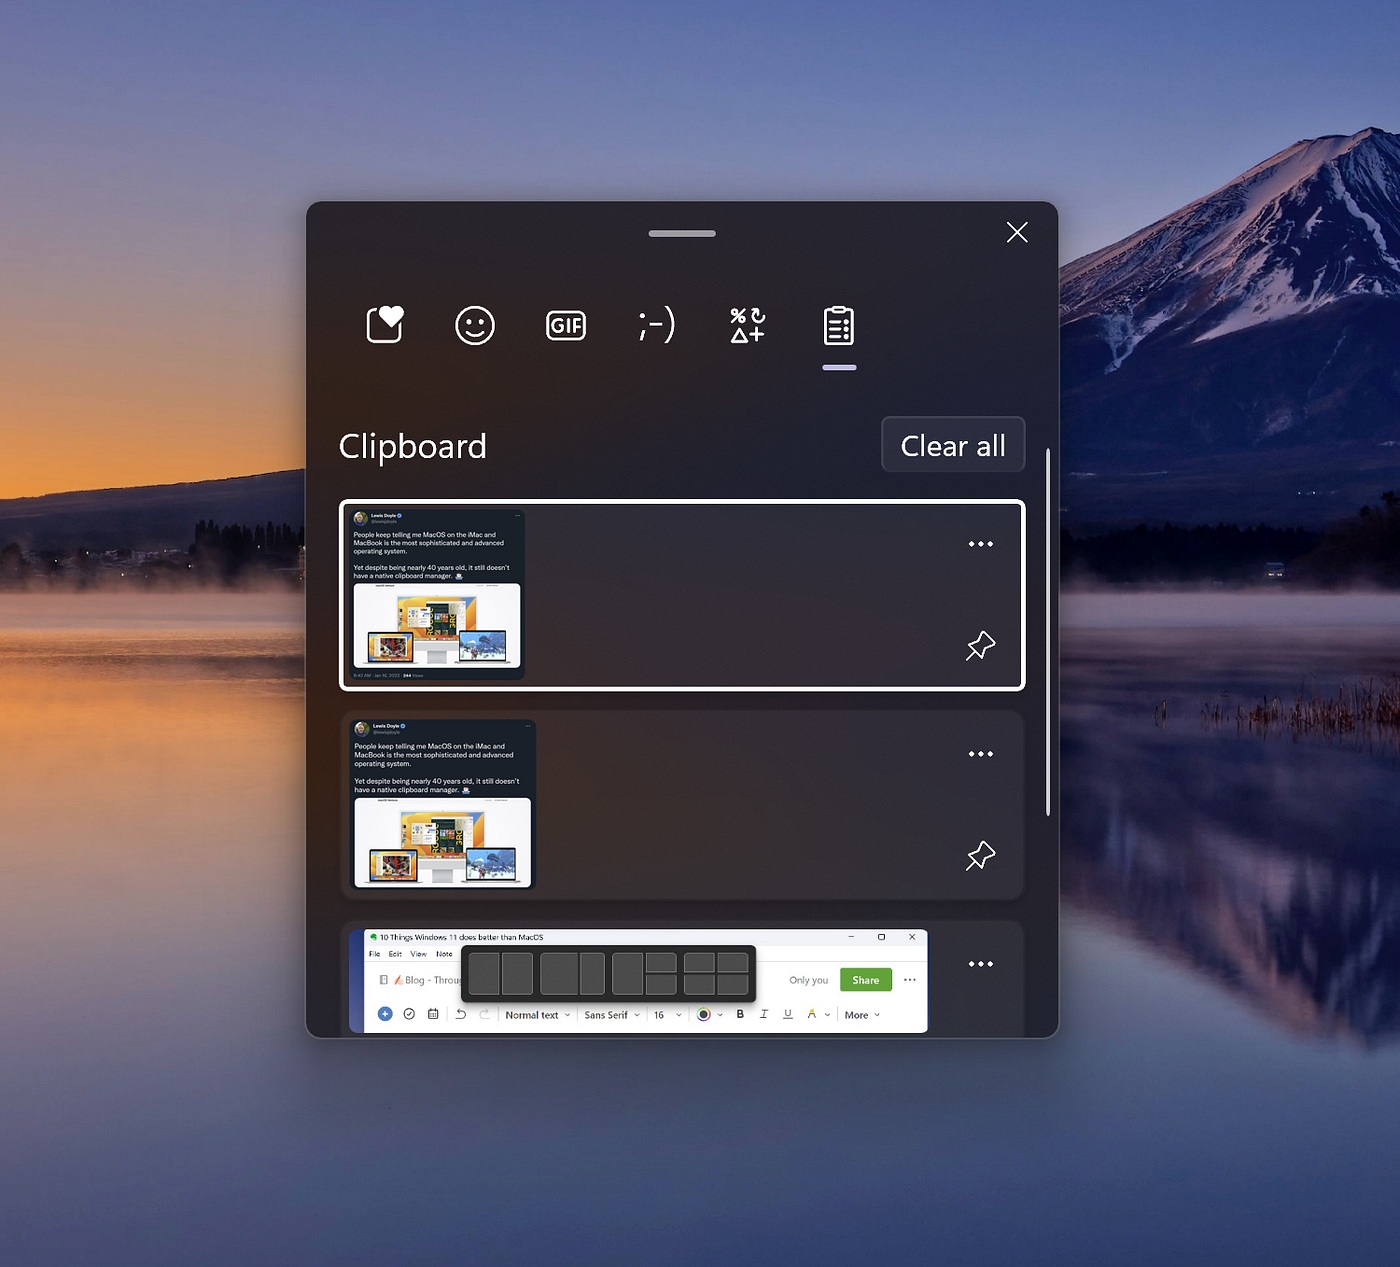Open the Most recently used tab

385,325
